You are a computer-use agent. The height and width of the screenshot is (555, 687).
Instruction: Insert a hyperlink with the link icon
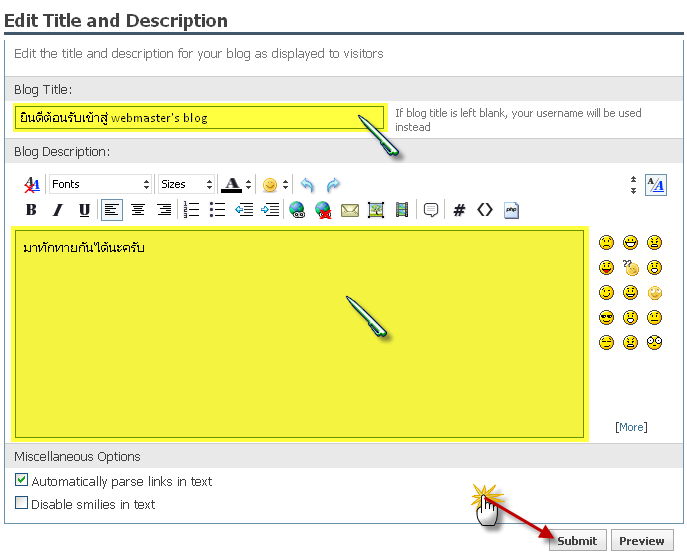(x=297, y=210)
